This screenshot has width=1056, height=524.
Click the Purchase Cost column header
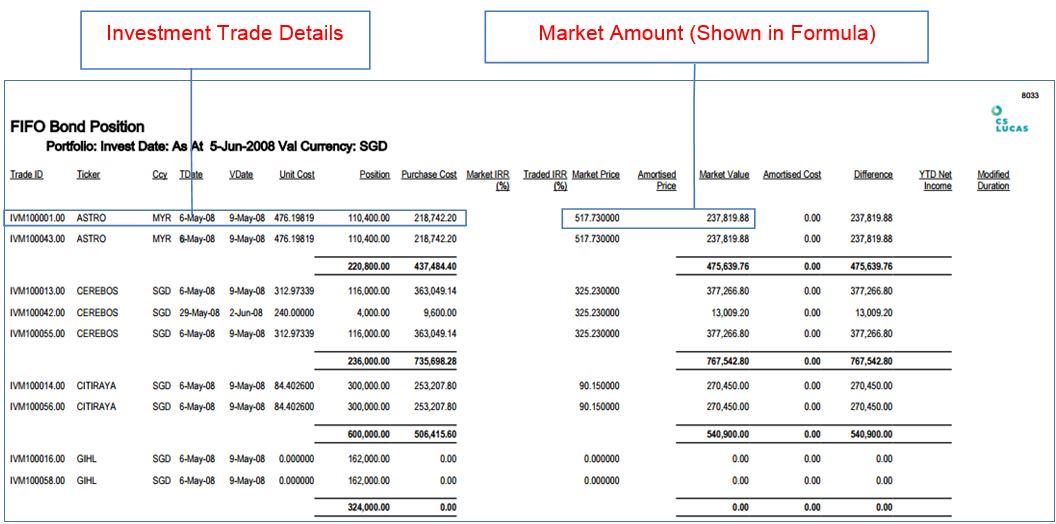[x=429, y=175]
